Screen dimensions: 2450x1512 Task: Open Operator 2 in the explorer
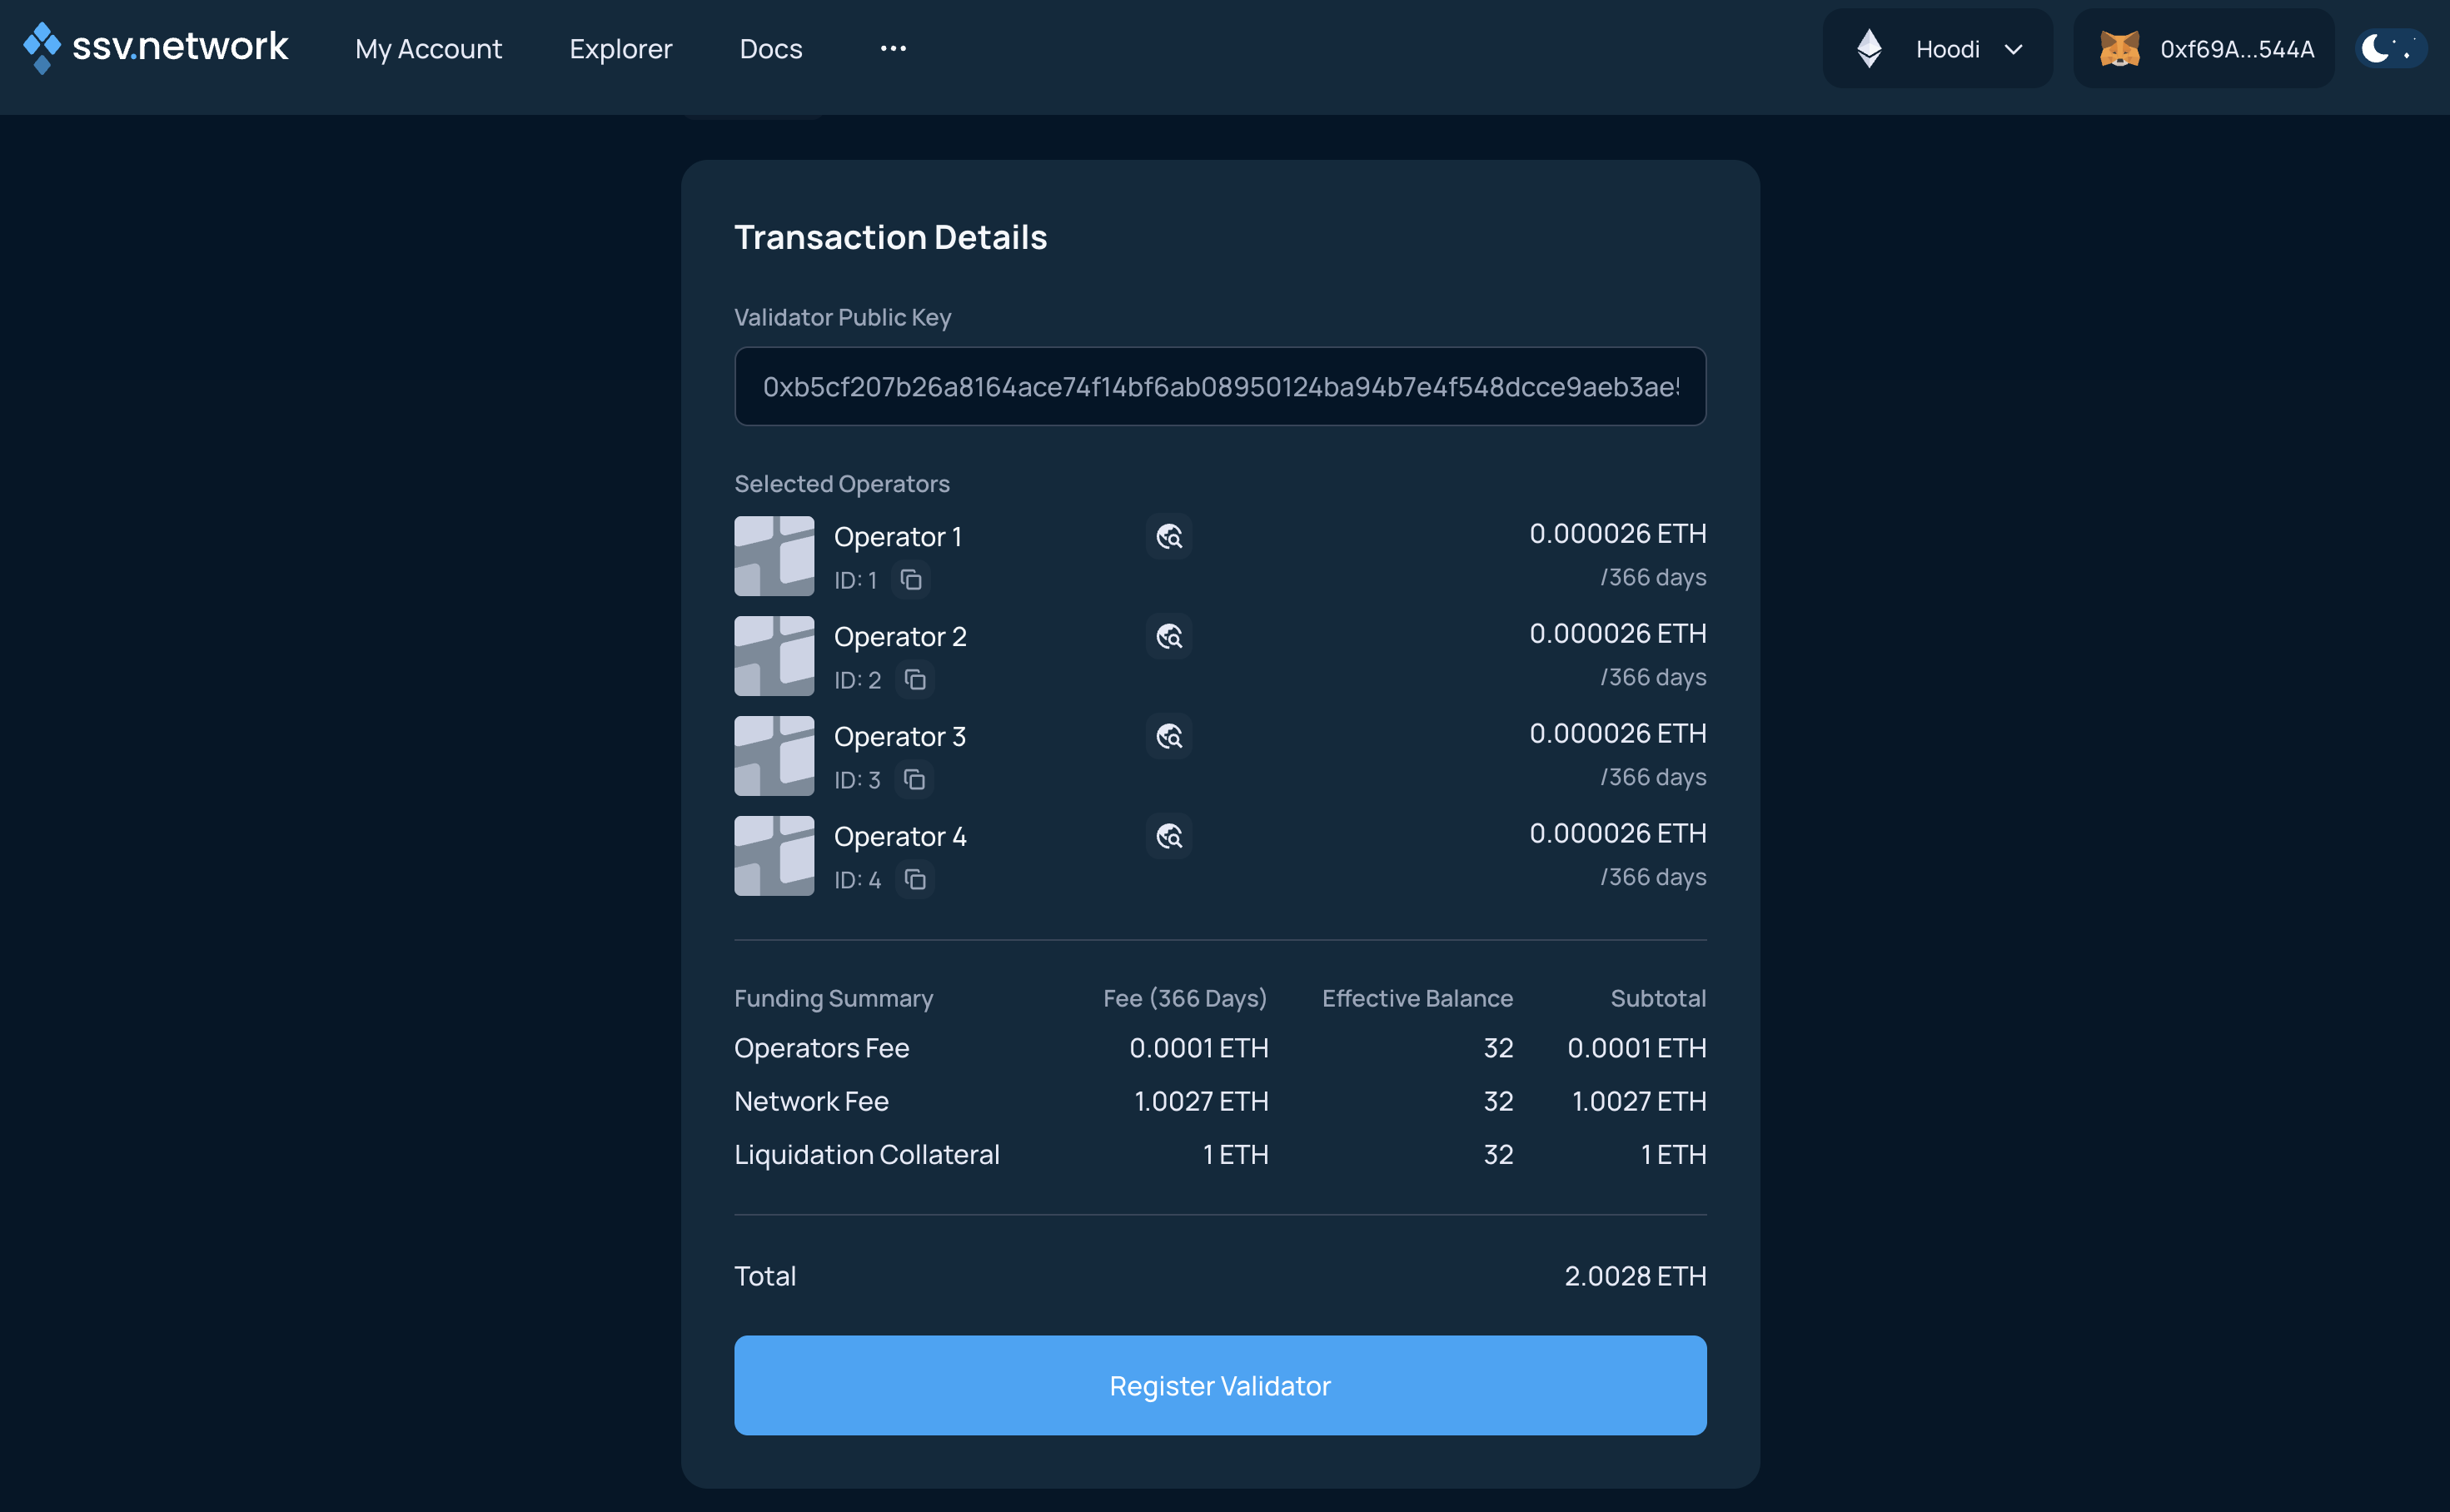click(1169, 636)
